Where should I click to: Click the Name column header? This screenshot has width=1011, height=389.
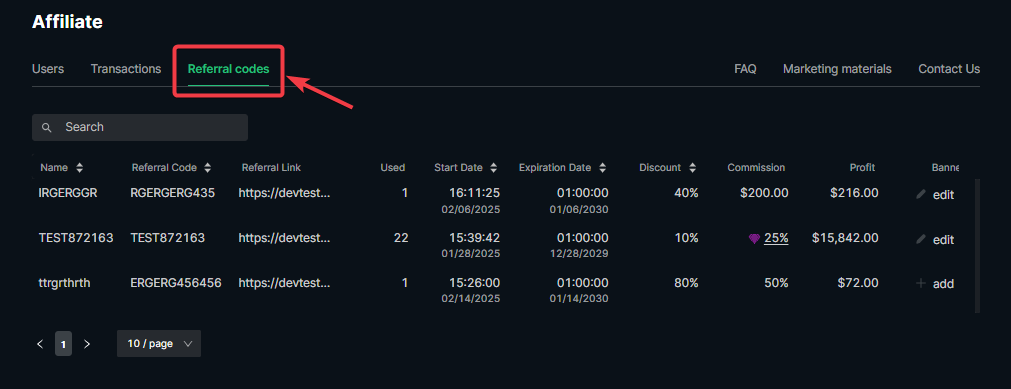54,168
